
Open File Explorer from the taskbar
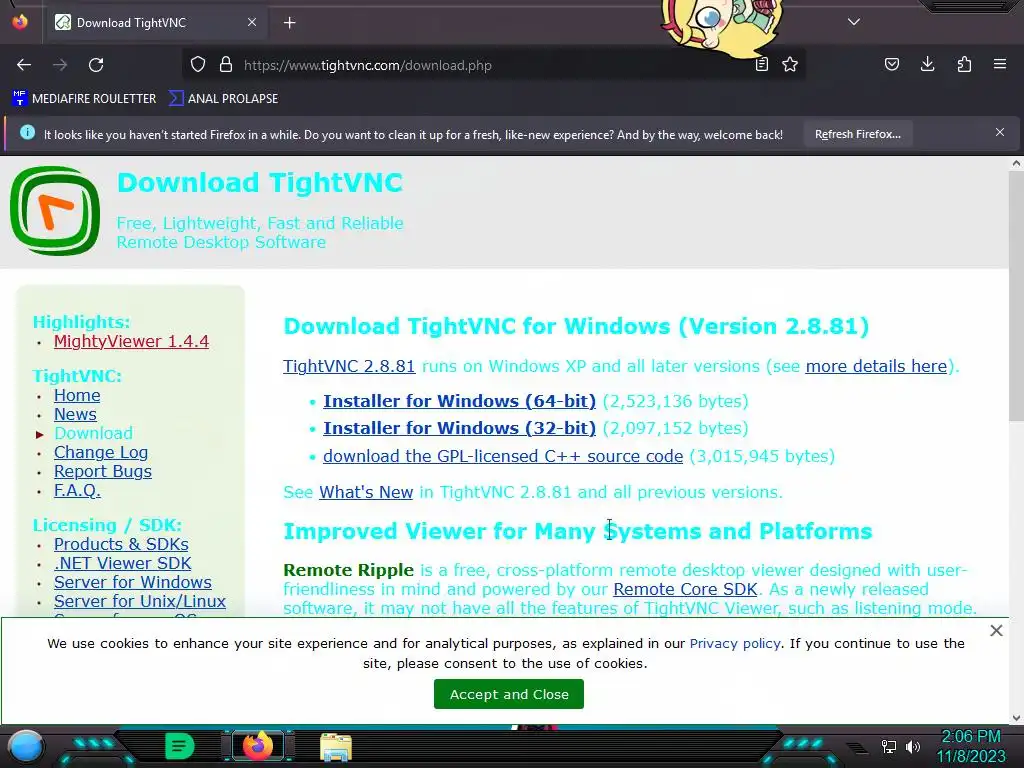tap(336, 747)
